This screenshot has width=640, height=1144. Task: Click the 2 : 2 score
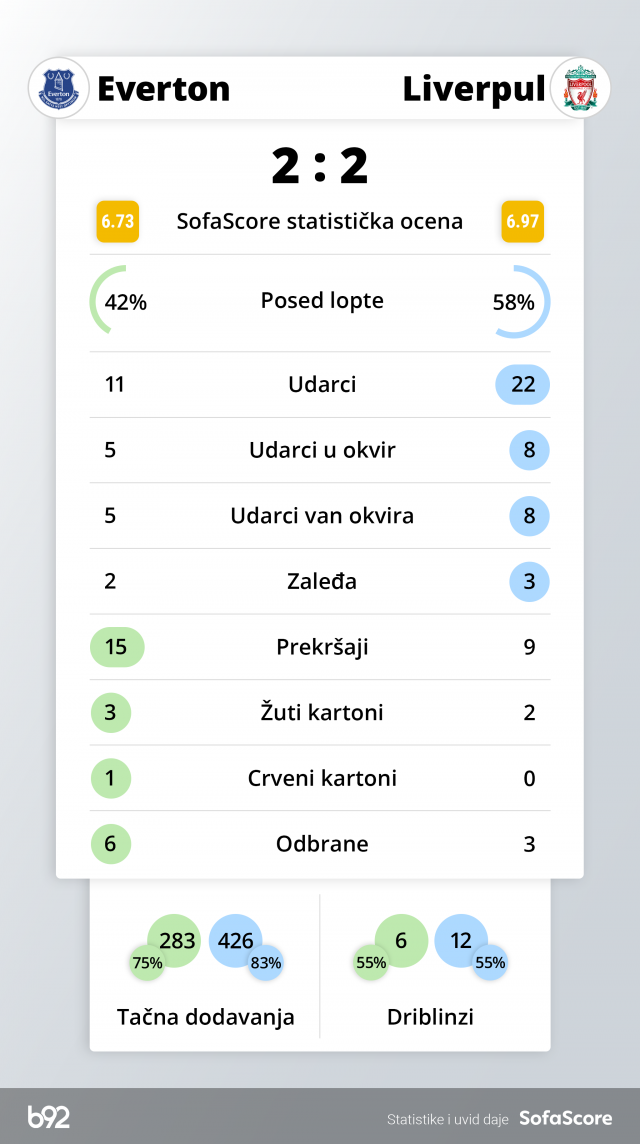pos(320,165)
